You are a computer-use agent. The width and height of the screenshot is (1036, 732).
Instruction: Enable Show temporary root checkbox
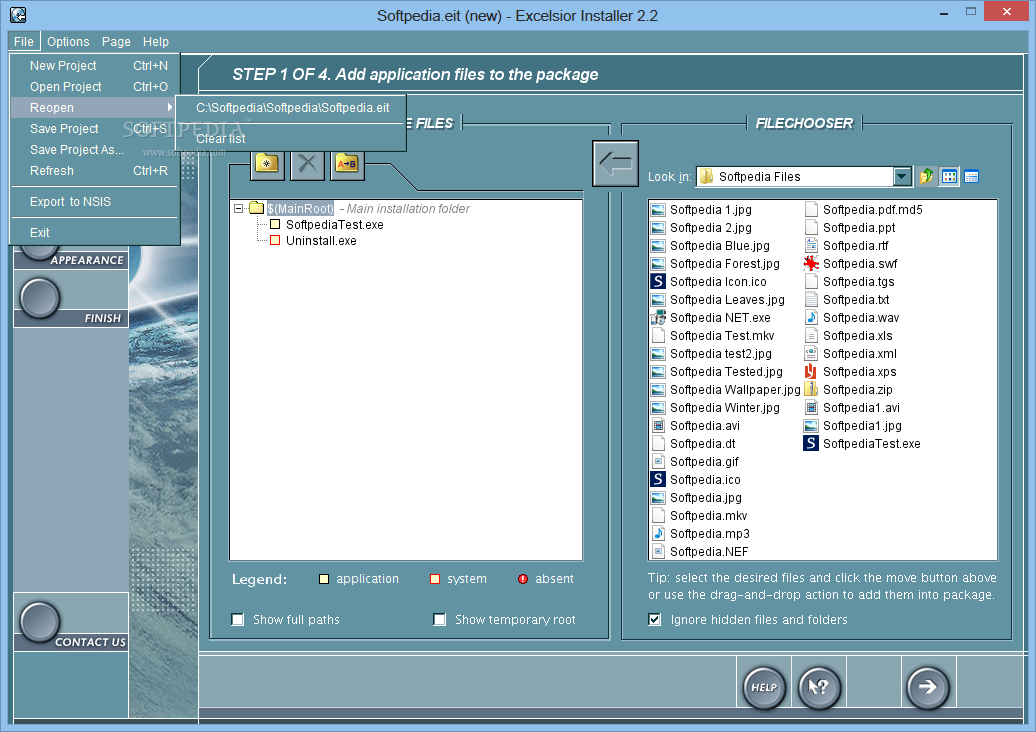tap(439, 620)
